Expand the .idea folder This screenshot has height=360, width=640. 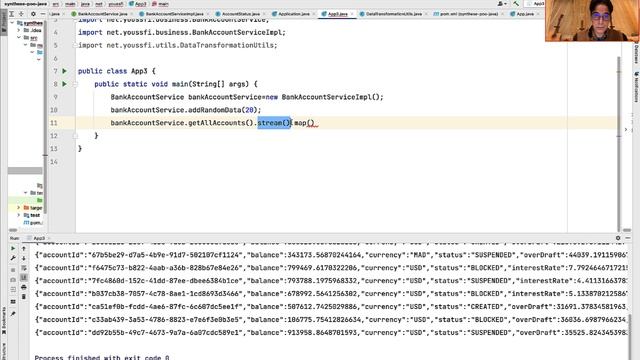pos(19,30)
